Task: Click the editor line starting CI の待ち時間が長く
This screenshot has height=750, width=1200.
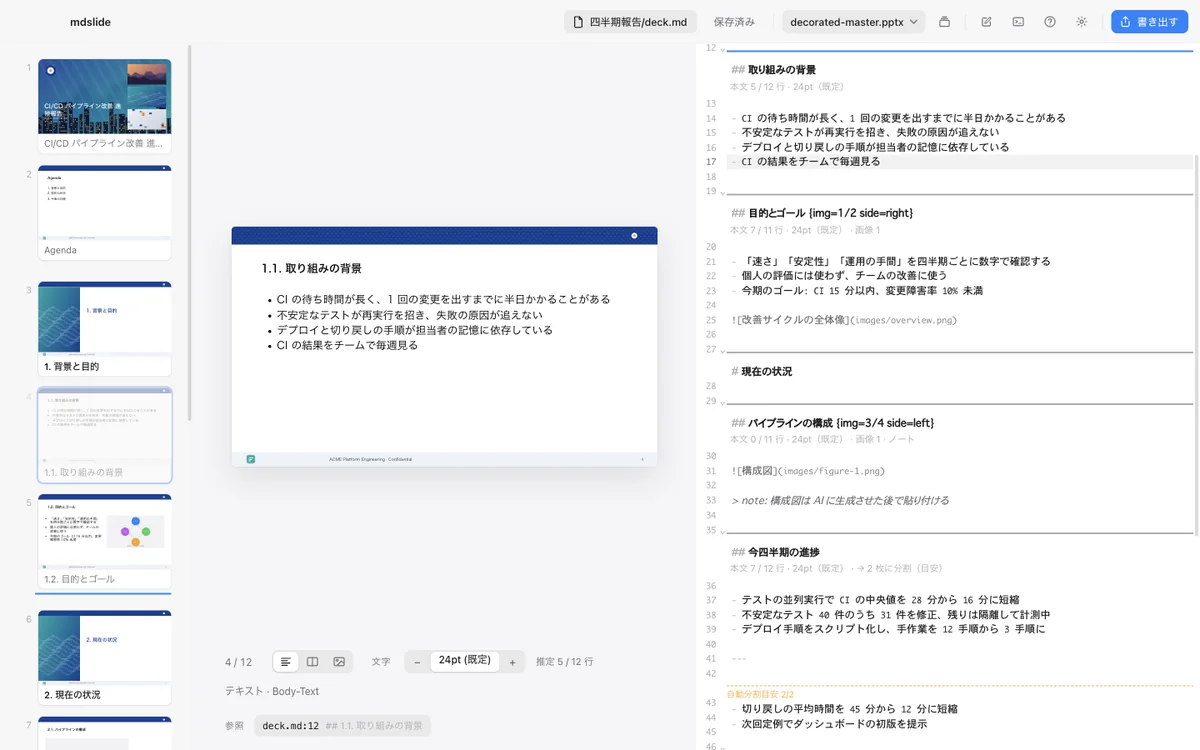Action: pyautogui.click(x=960, y=118)
